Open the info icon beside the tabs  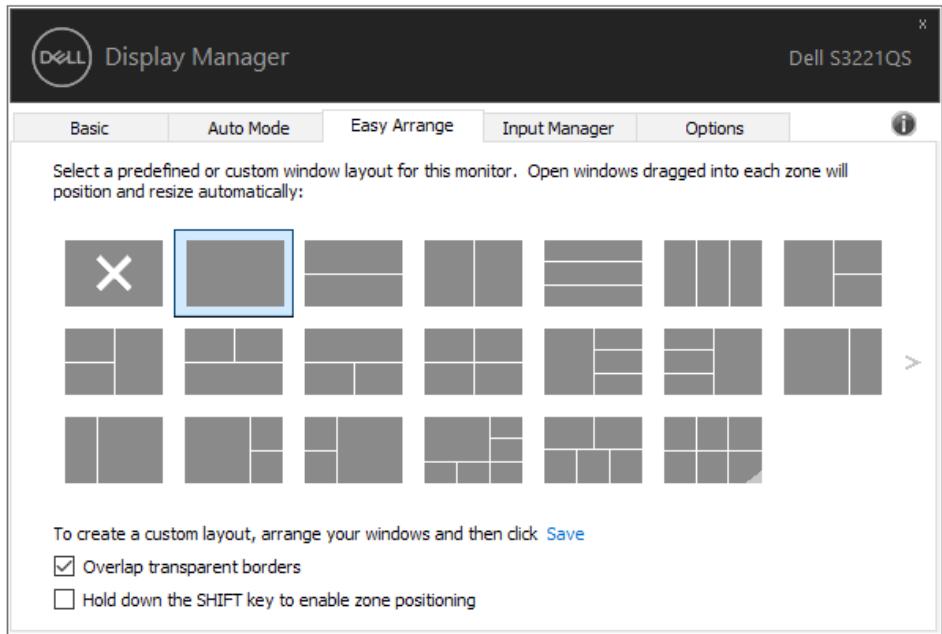(x=903, y=124)
